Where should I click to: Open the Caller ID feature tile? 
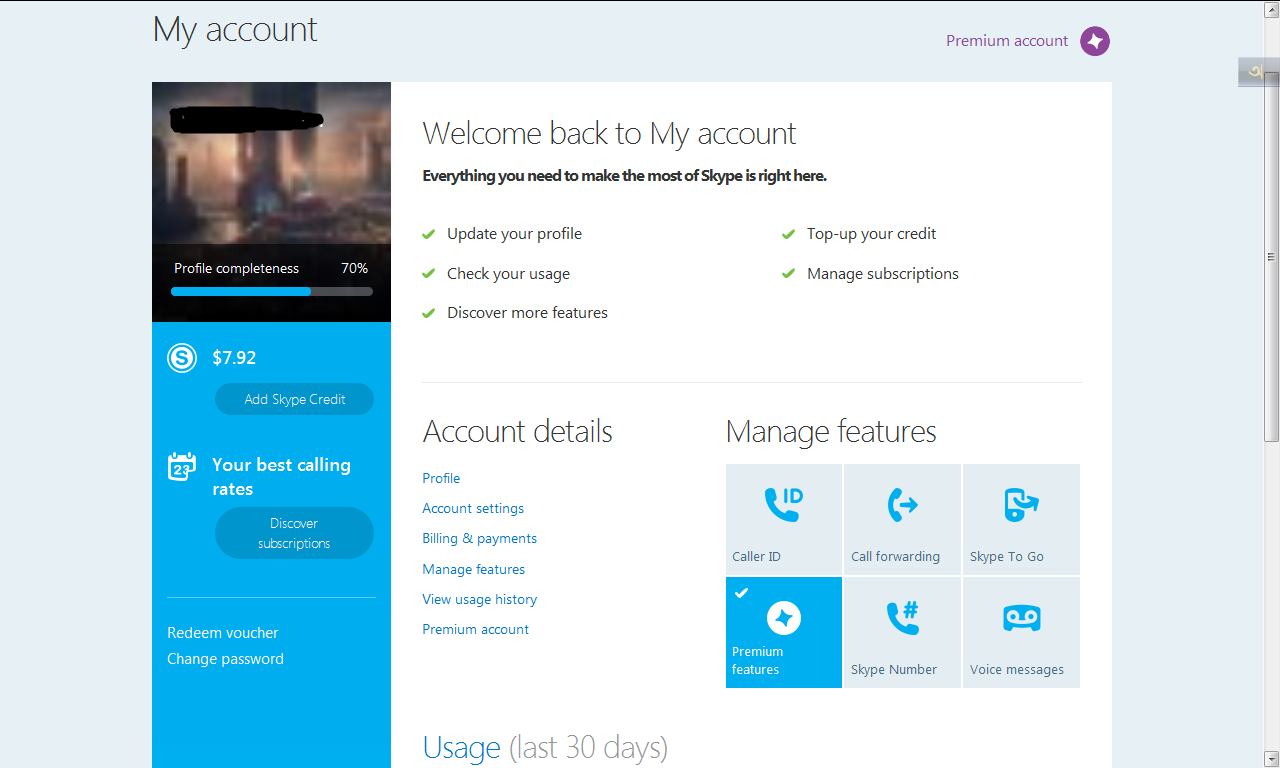pyautogui.click(x=784, y=519)
